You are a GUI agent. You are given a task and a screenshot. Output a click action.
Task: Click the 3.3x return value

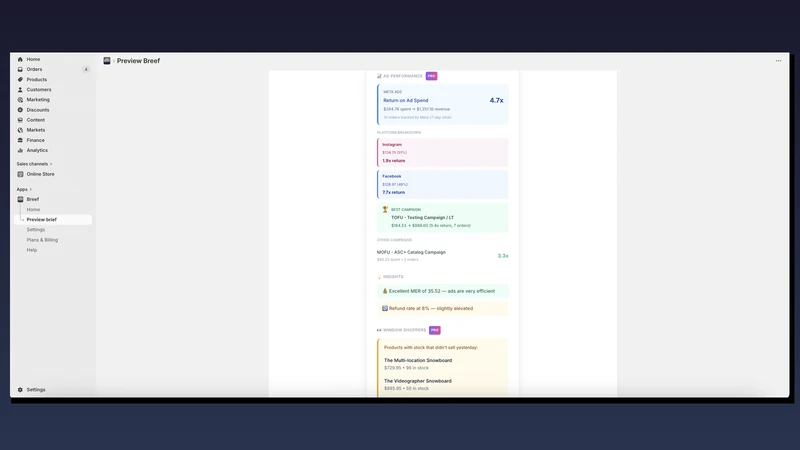click(x=503, y=256)
